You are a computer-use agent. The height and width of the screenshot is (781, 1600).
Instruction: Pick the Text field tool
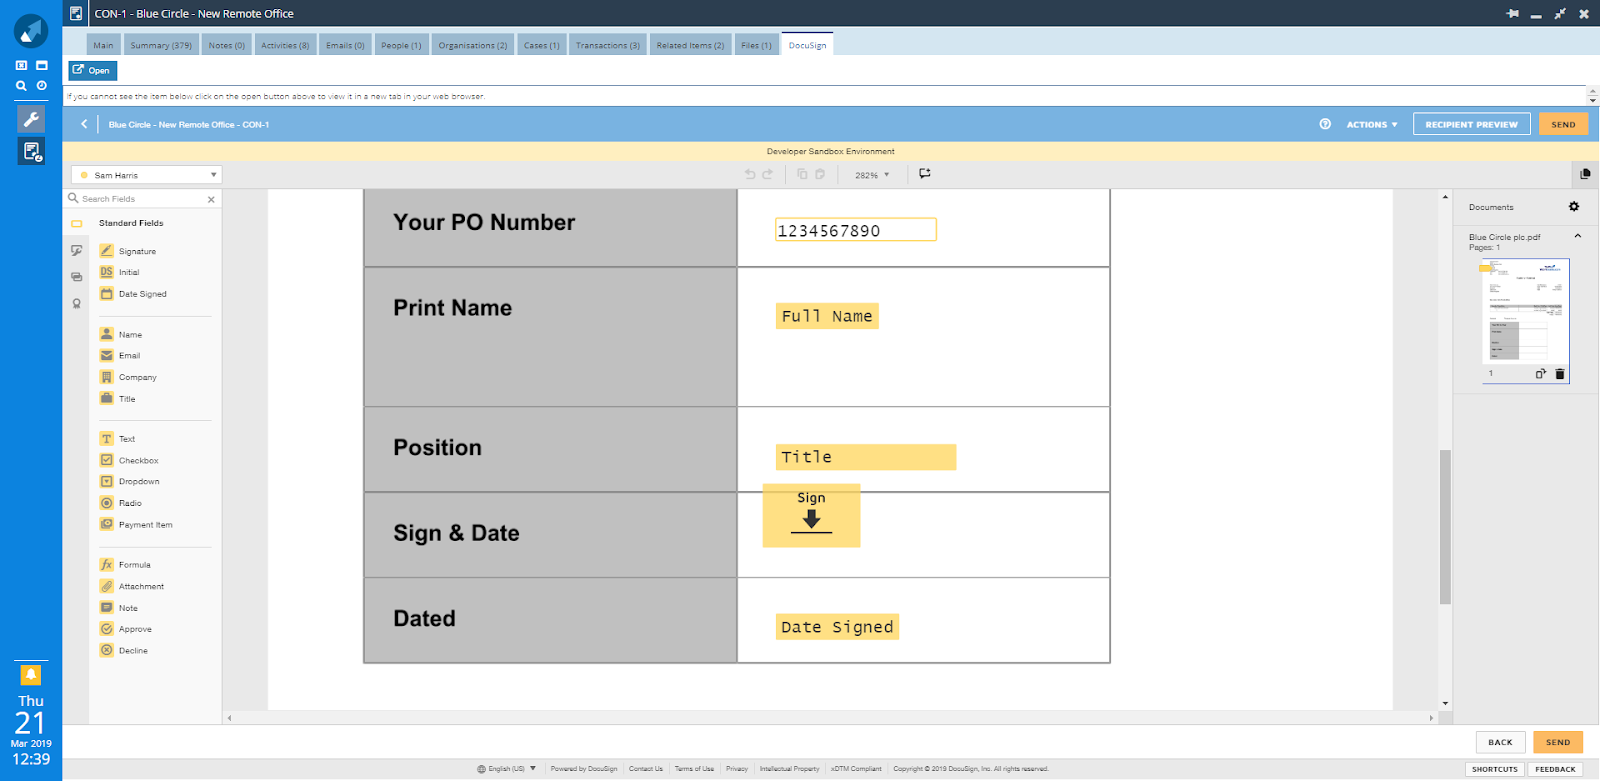point(117,439)
